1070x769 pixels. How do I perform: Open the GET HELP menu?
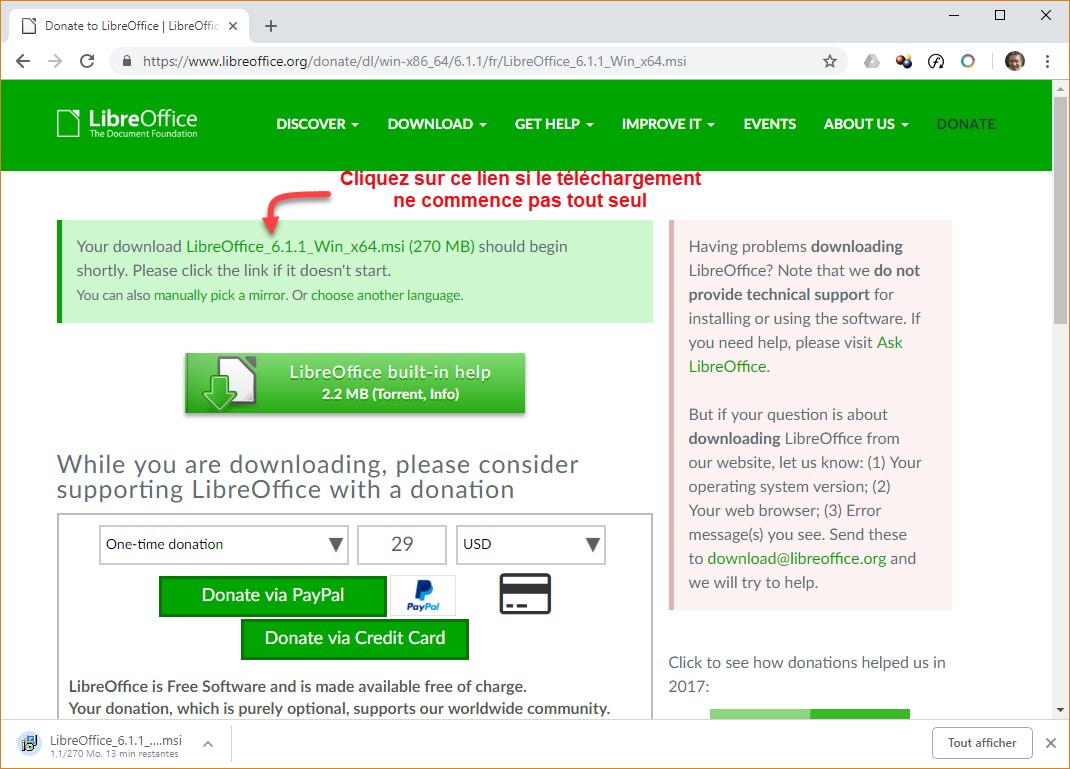(x=554, y=124)
